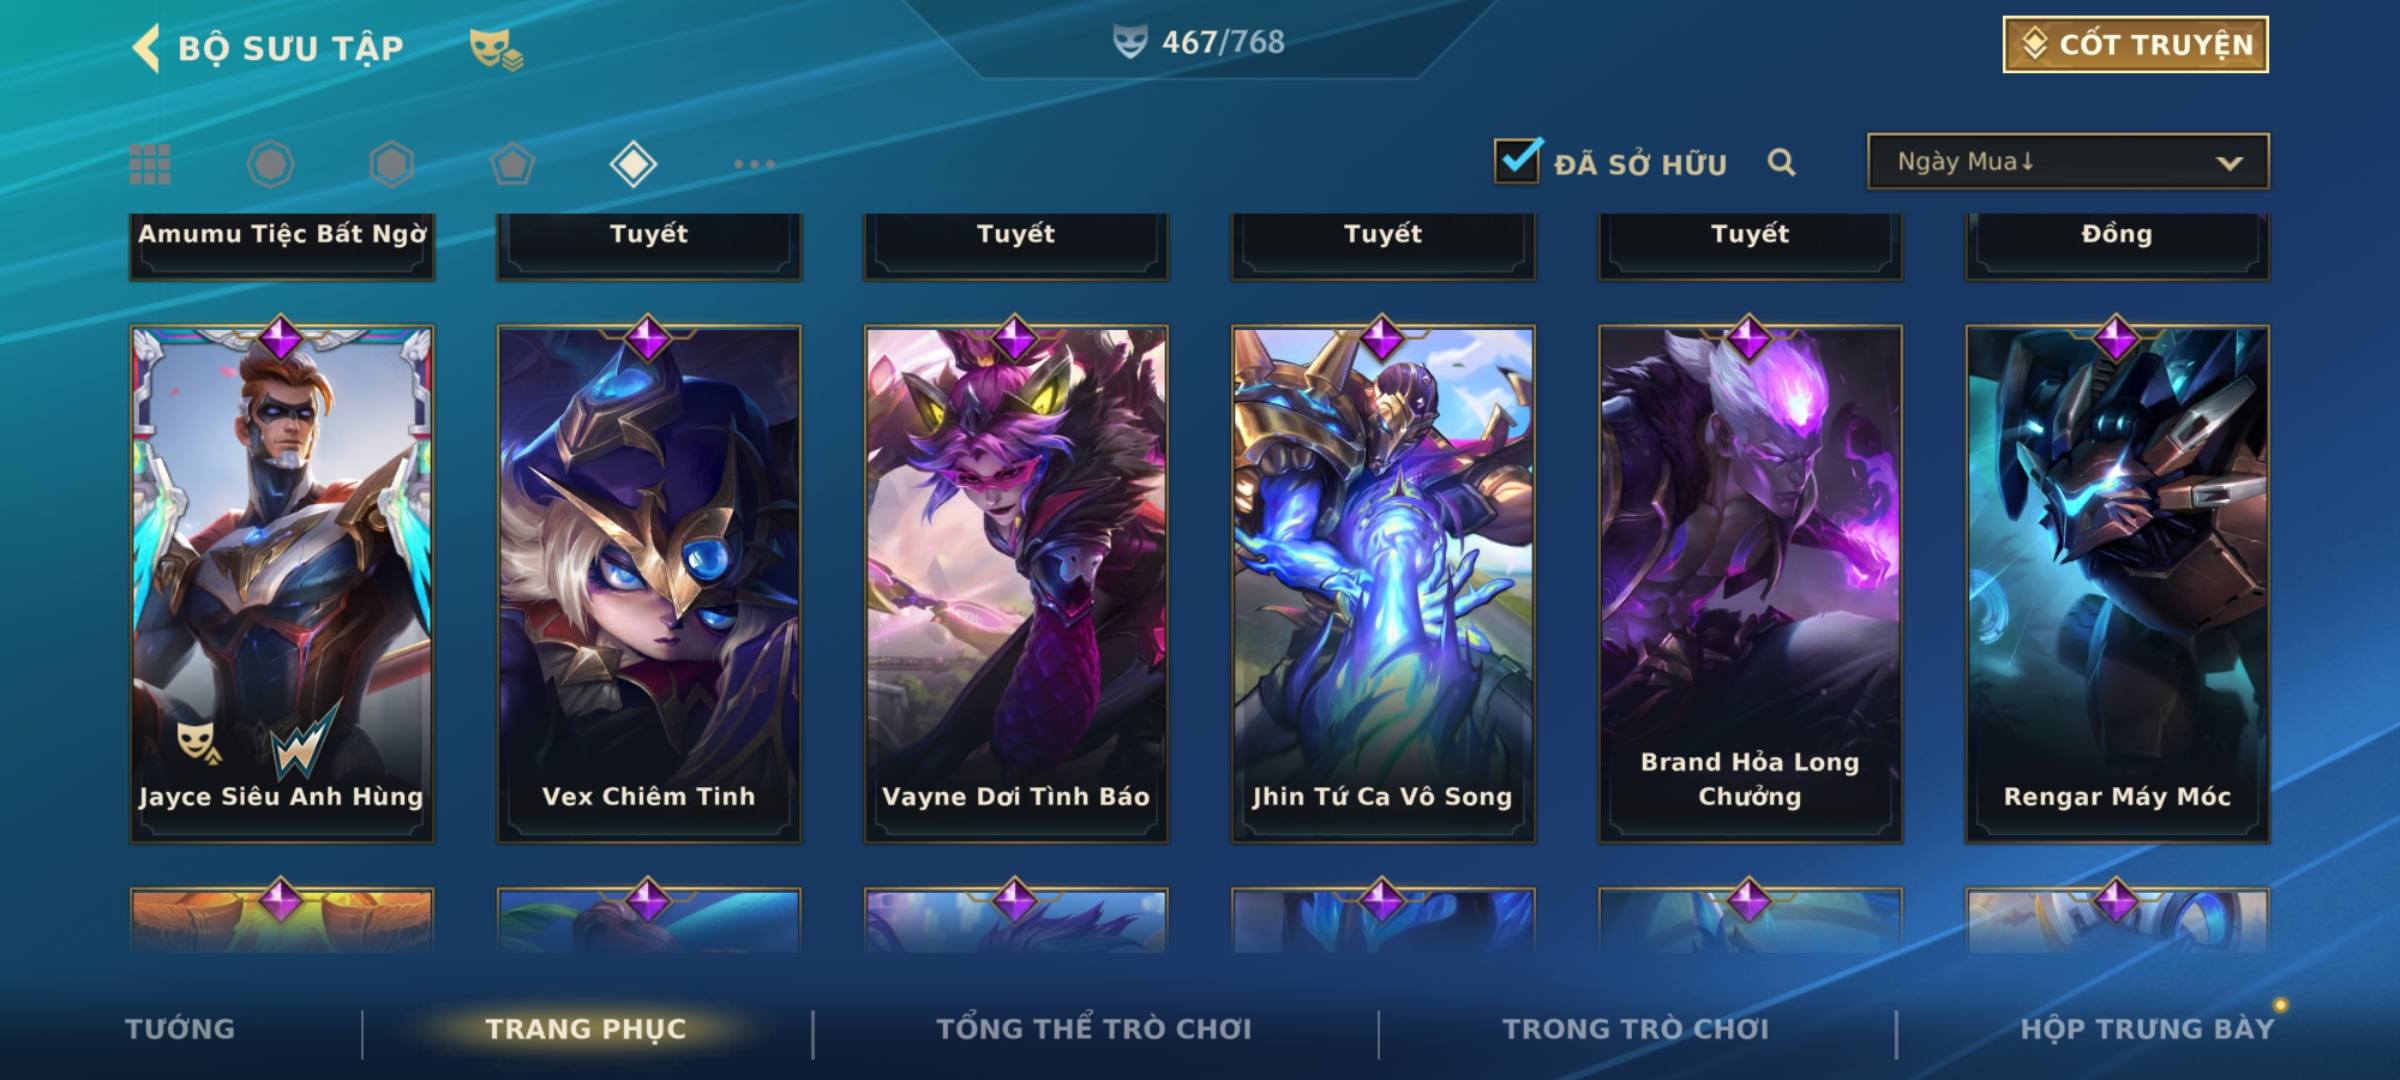Image resolution: width=2400 pixels, height=1080 pixels.
Task: Open the Ngày Mua sort dropdown
Action: [x=2068, y=161]
